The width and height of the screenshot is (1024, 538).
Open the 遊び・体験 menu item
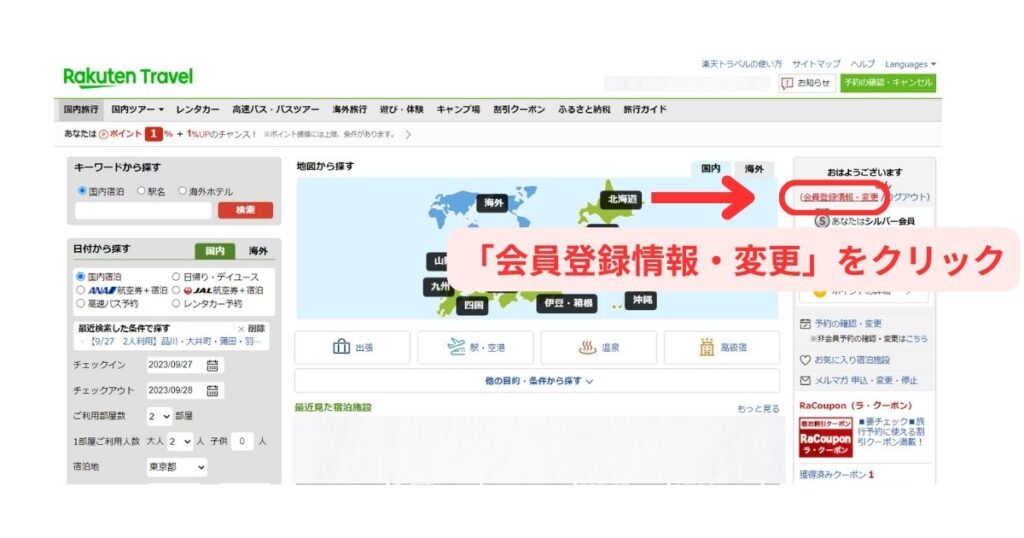[x=402, y=110]
